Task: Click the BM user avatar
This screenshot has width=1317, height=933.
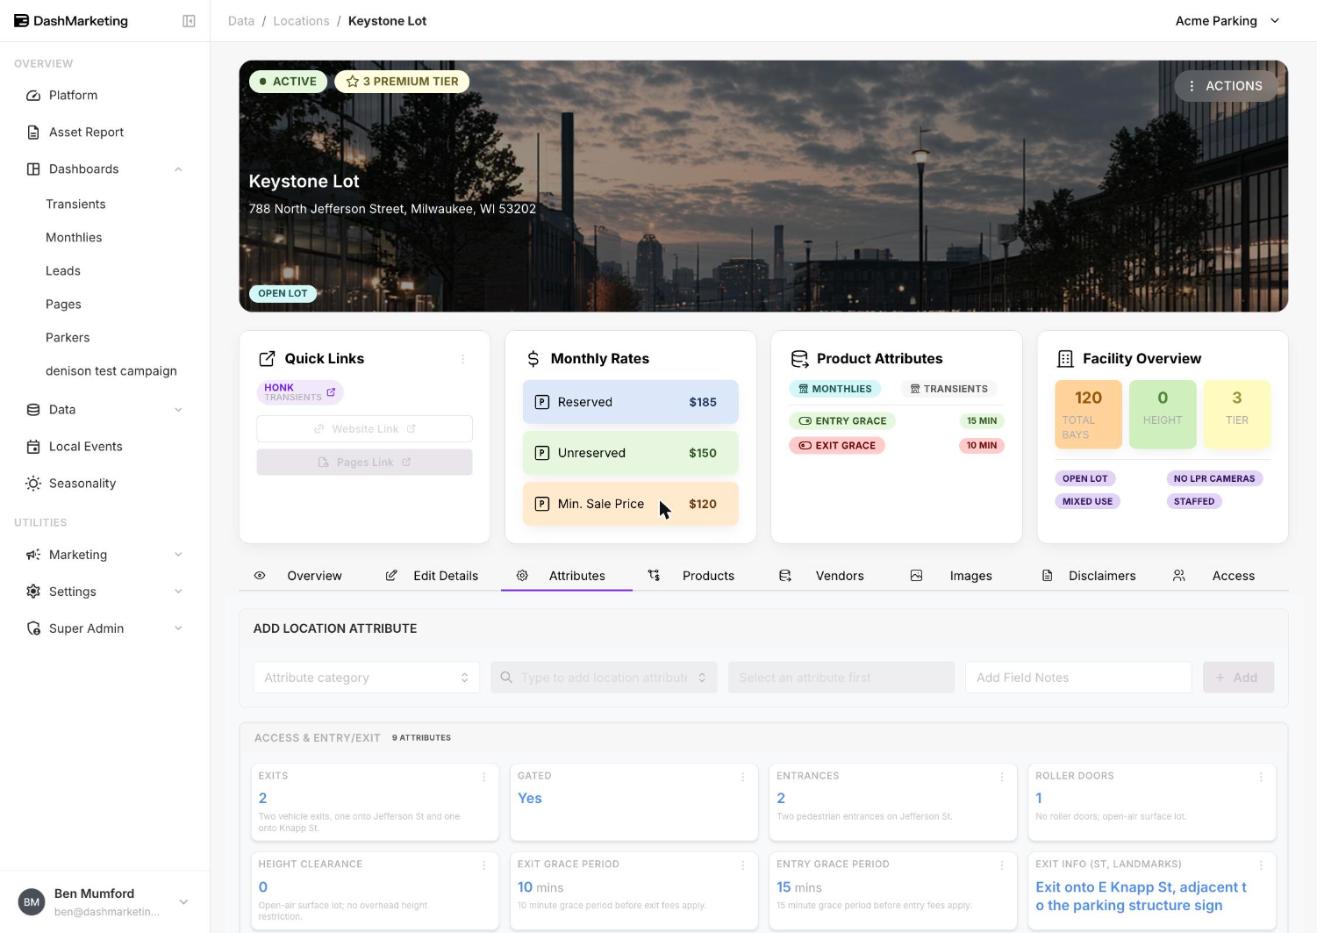Action: coord(32,902)
